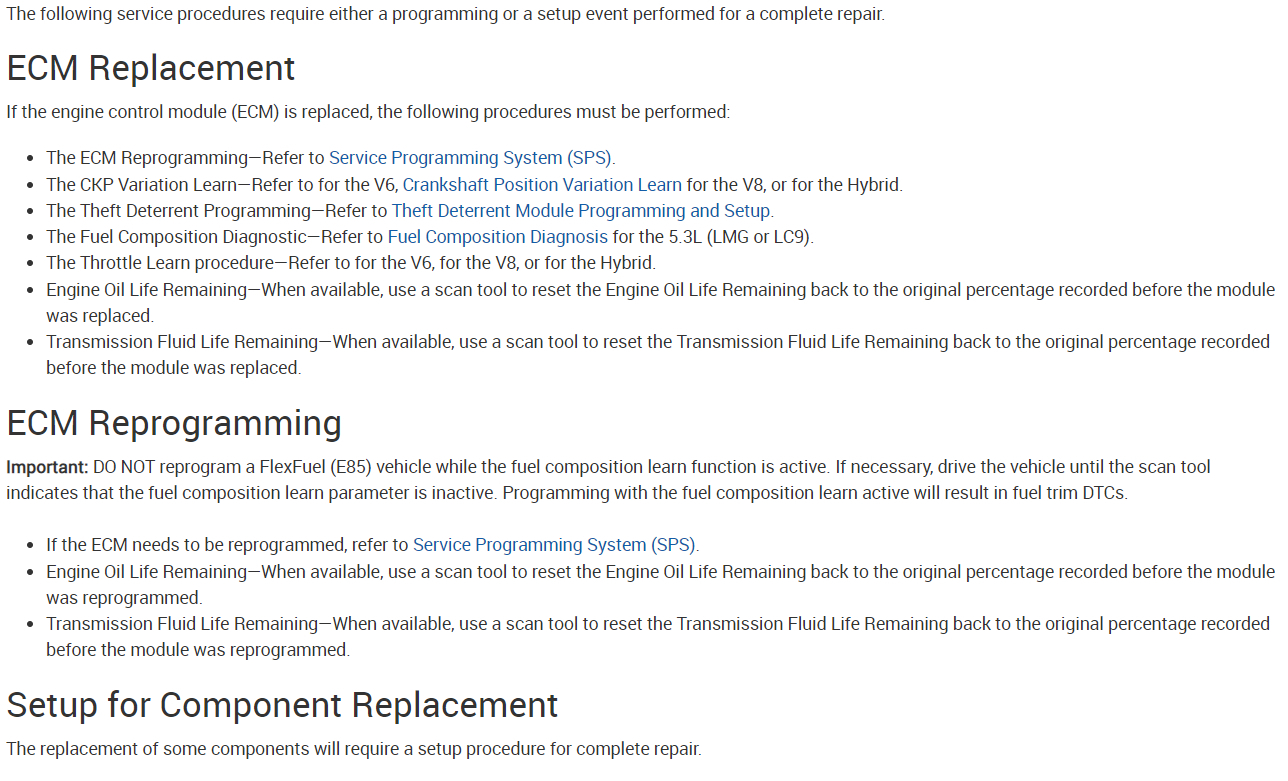Image resolution: width=1288 pixels, height=781 pixels.
Task: Open the Fuel Composition Diagnosis link
Action: (497, 237)
